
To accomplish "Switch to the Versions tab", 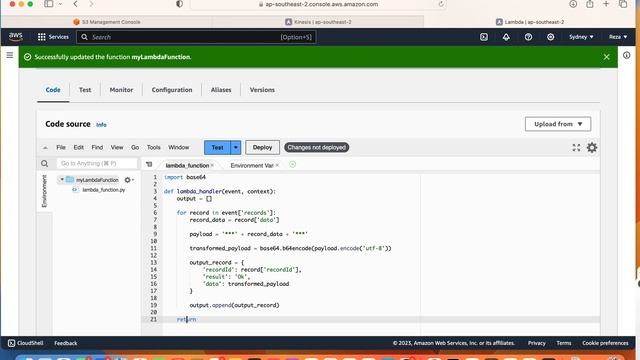I will point(262,90).
